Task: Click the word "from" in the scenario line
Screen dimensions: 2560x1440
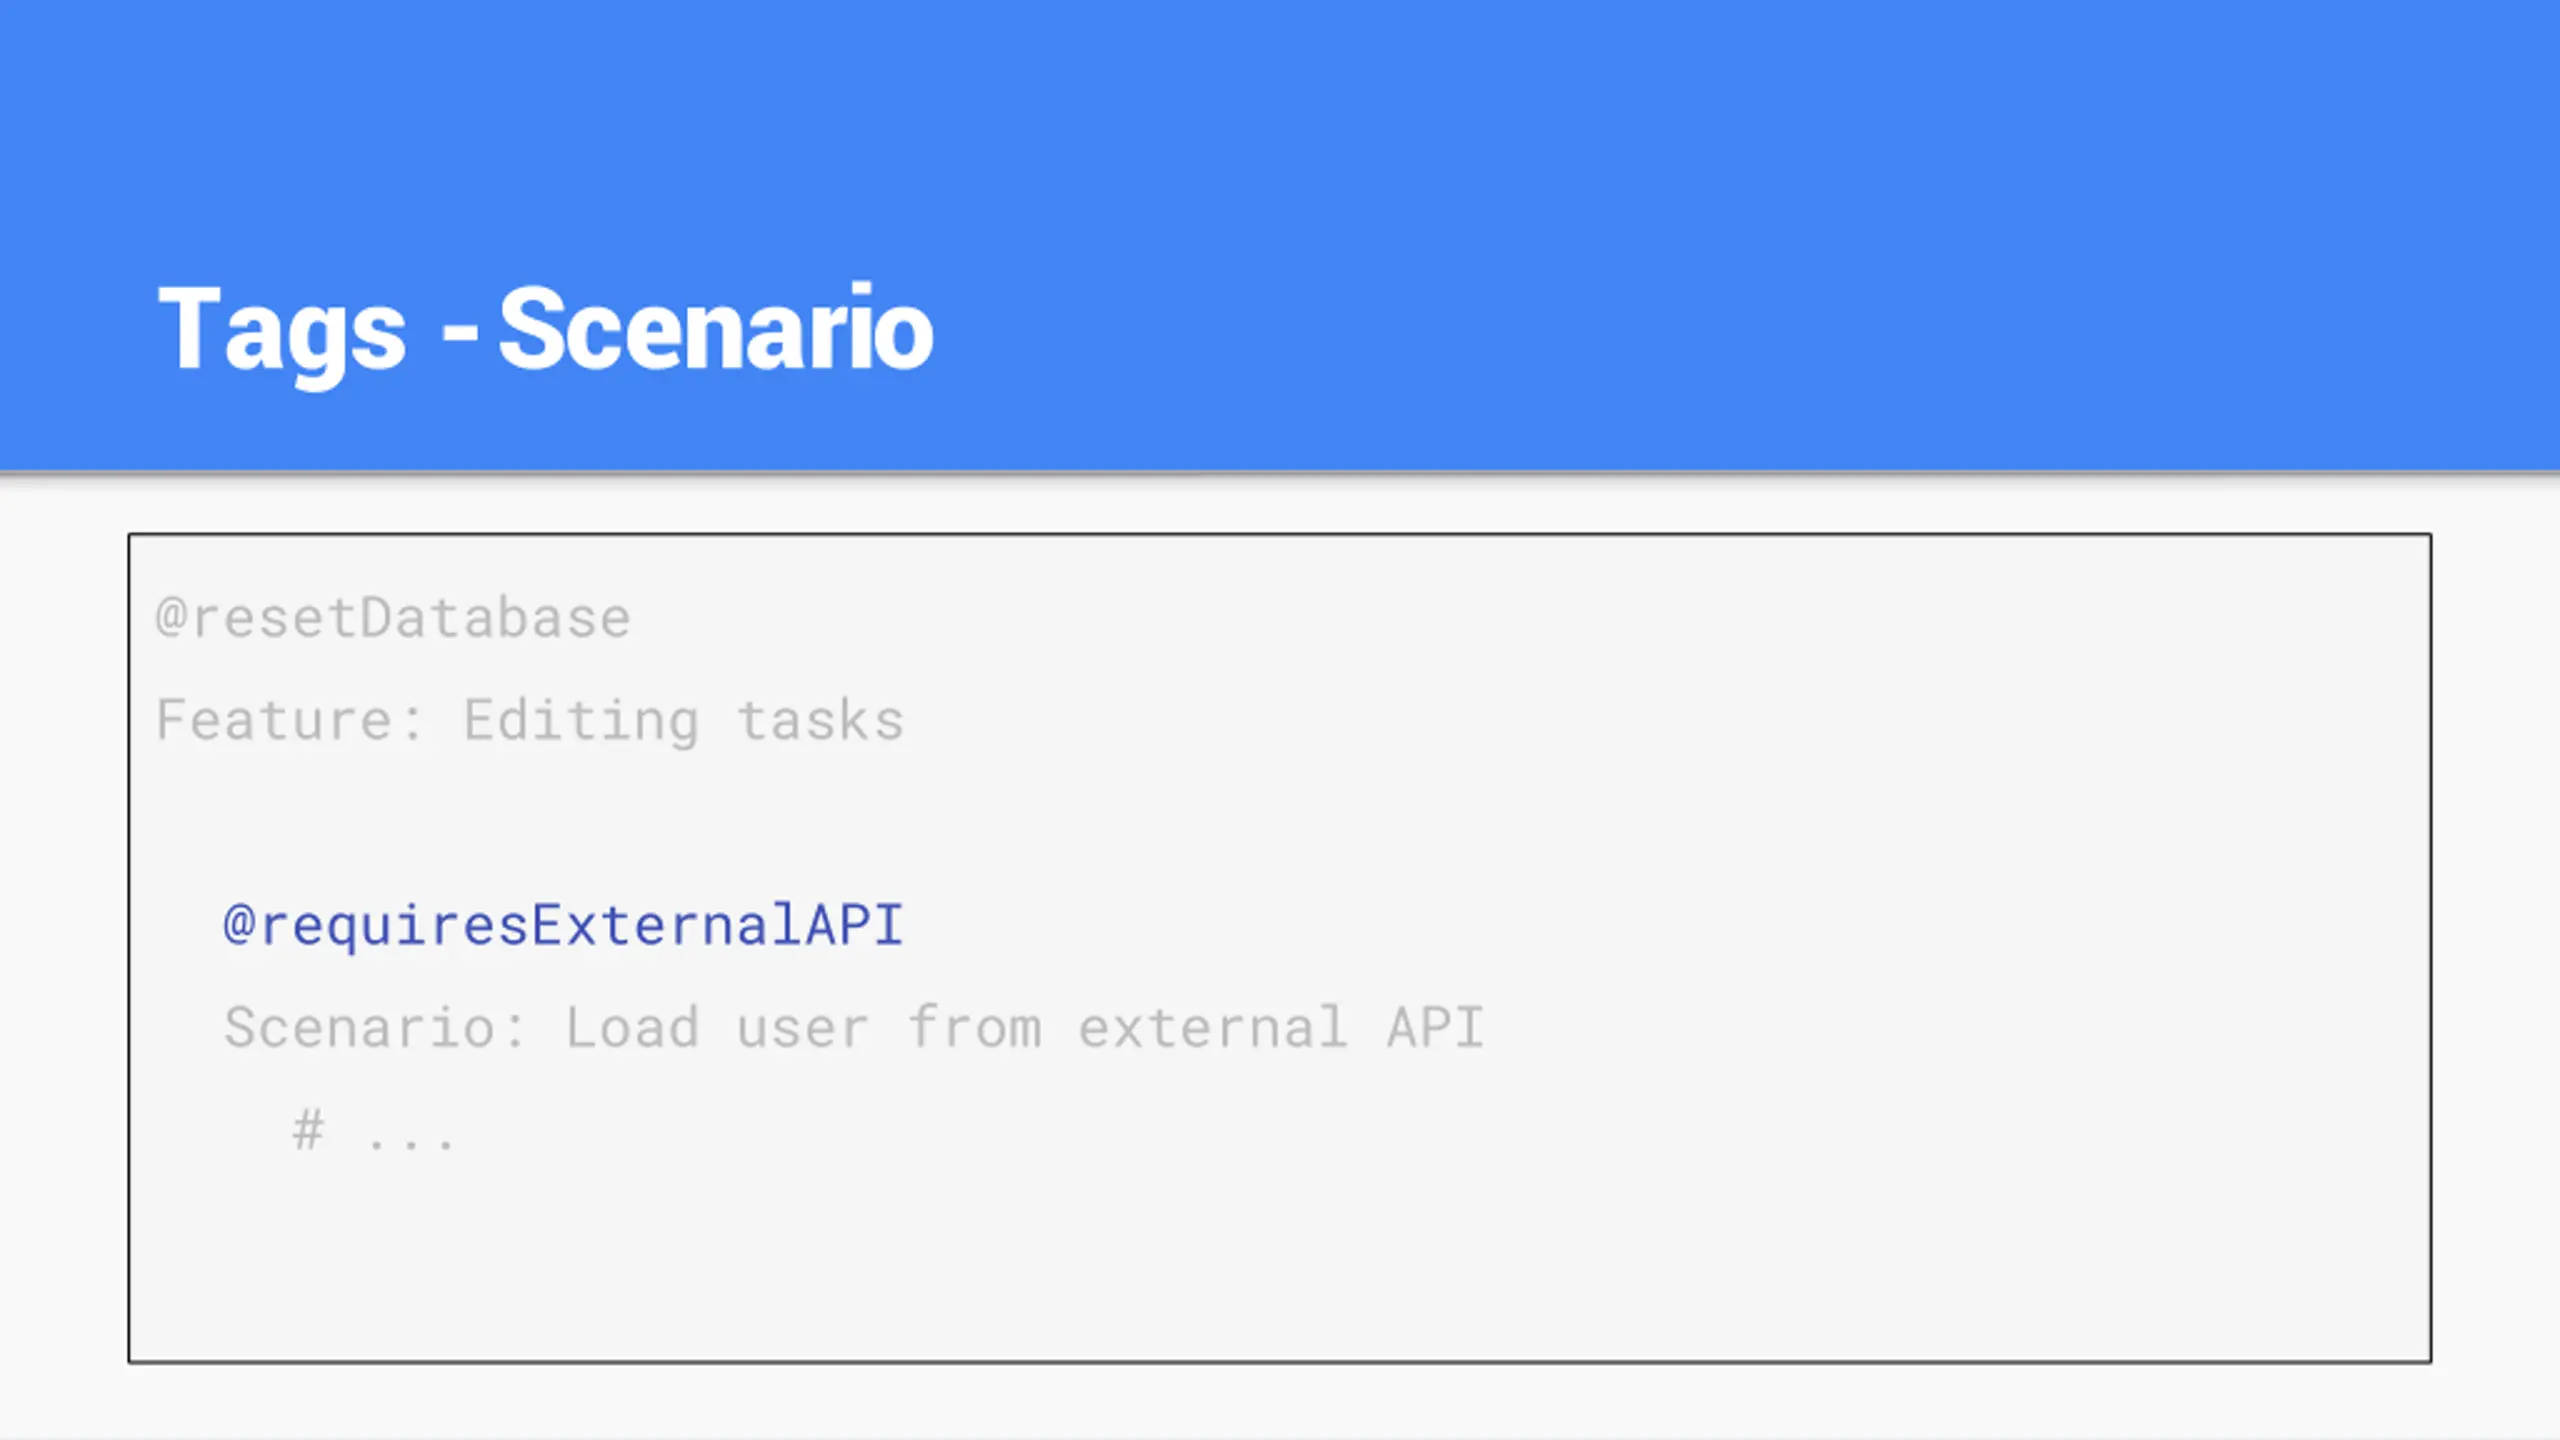Action: 975,1027
